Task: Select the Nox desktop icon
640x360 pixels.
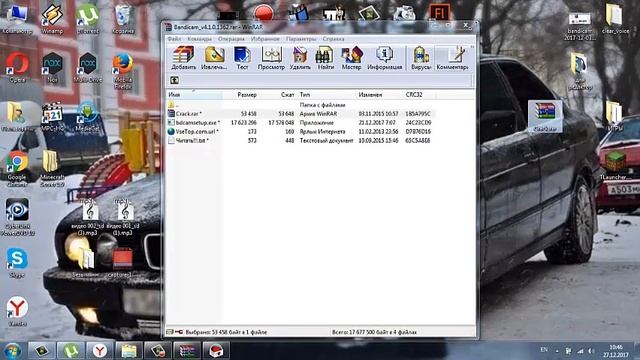Action: tap(52, 67)
